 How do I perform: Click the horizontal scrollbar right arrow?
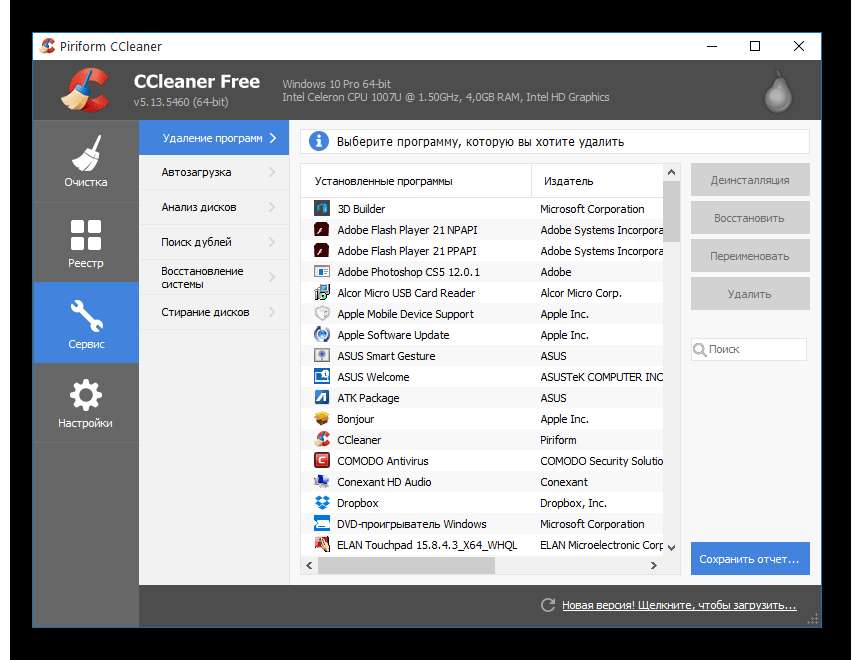pos(654,565)
